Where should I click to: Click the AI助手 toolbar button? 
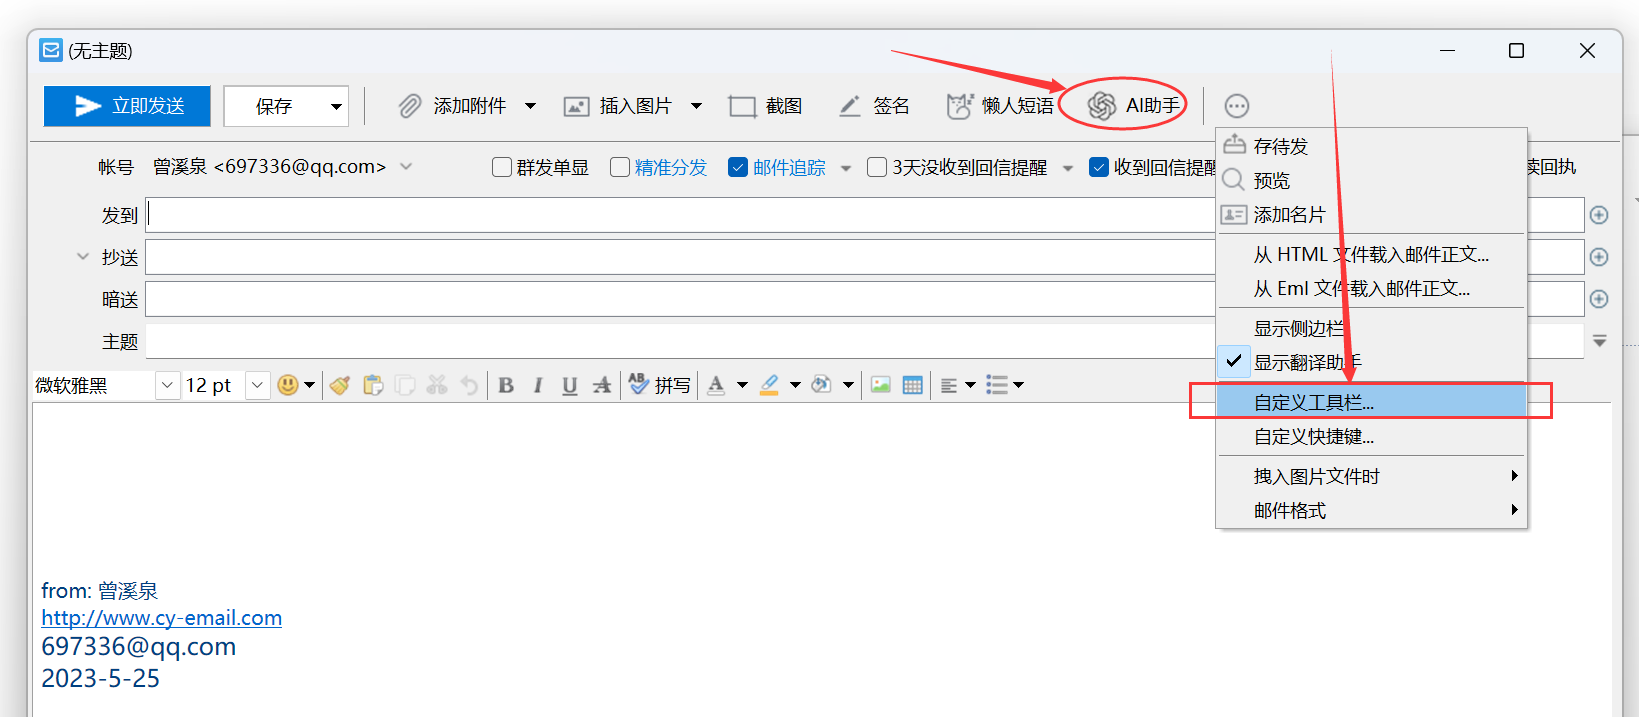[1133, 105]
